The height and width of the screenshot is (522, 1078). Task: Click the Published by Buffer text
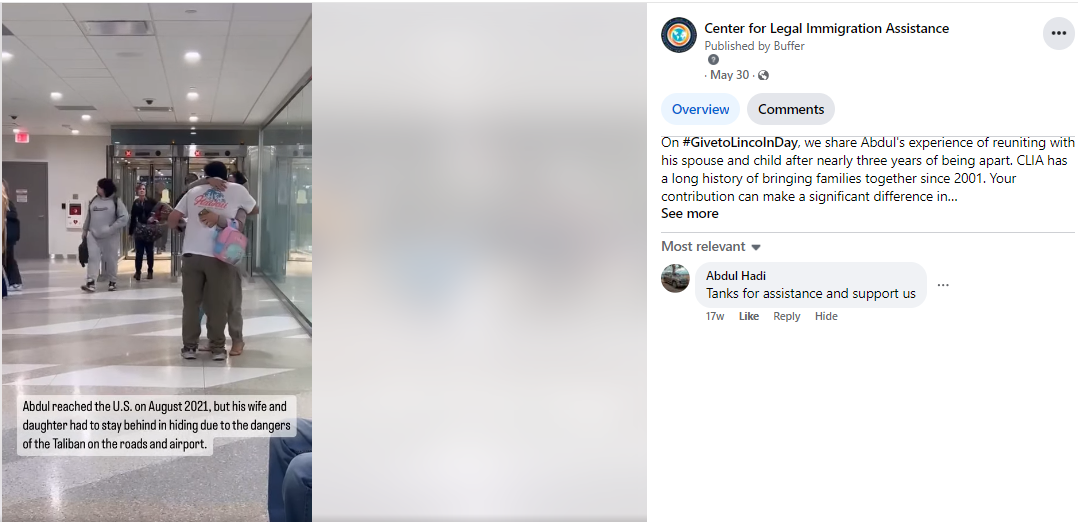[x=754, y=46]
